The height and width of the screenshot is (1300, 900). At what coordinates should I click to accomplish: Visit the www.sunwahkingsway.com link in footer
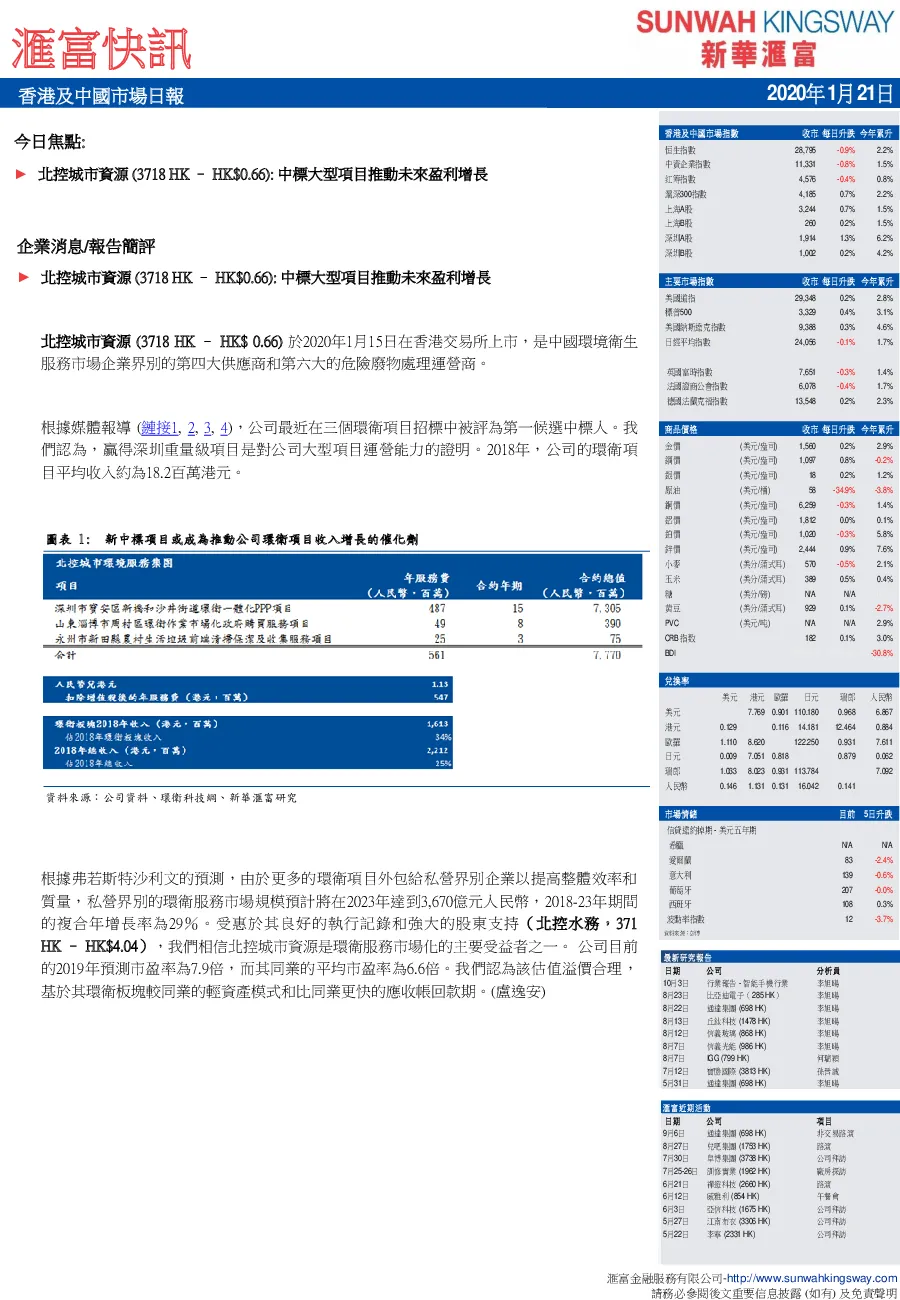click(x=812, y=1279)
